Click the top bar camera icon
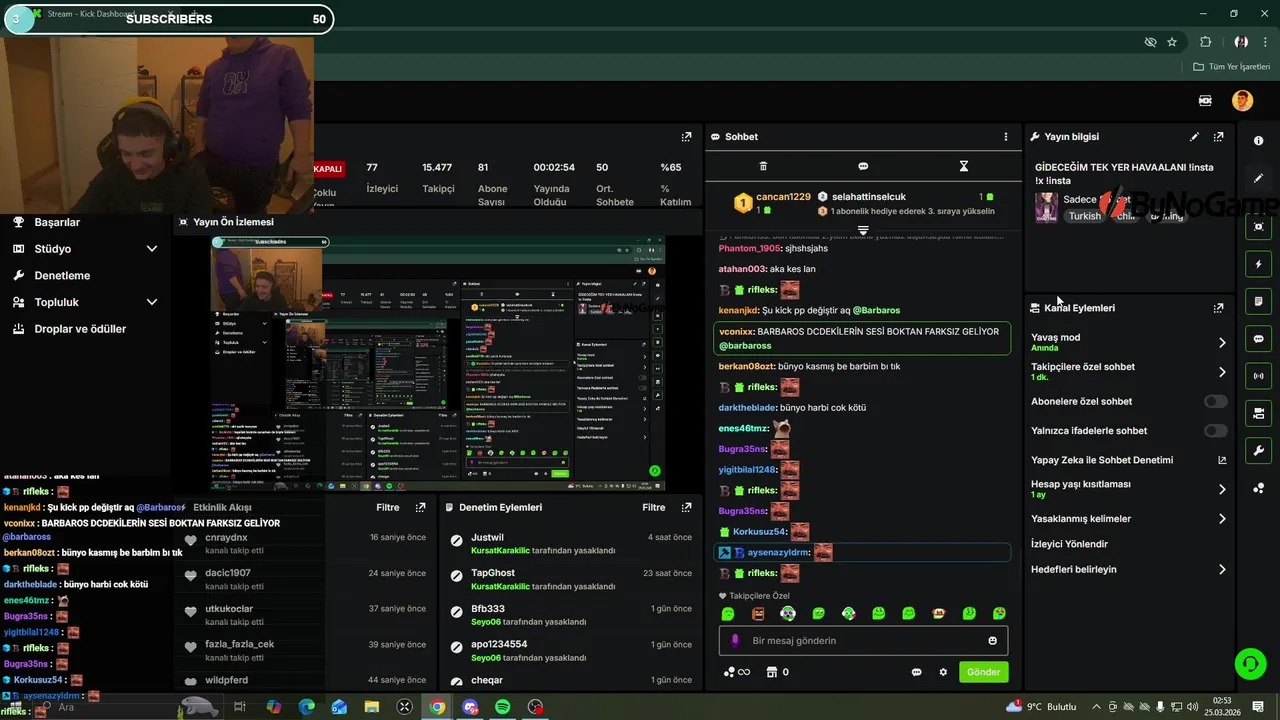Viewport: 1280px width, 720px height. click(x=1205, y=100)
